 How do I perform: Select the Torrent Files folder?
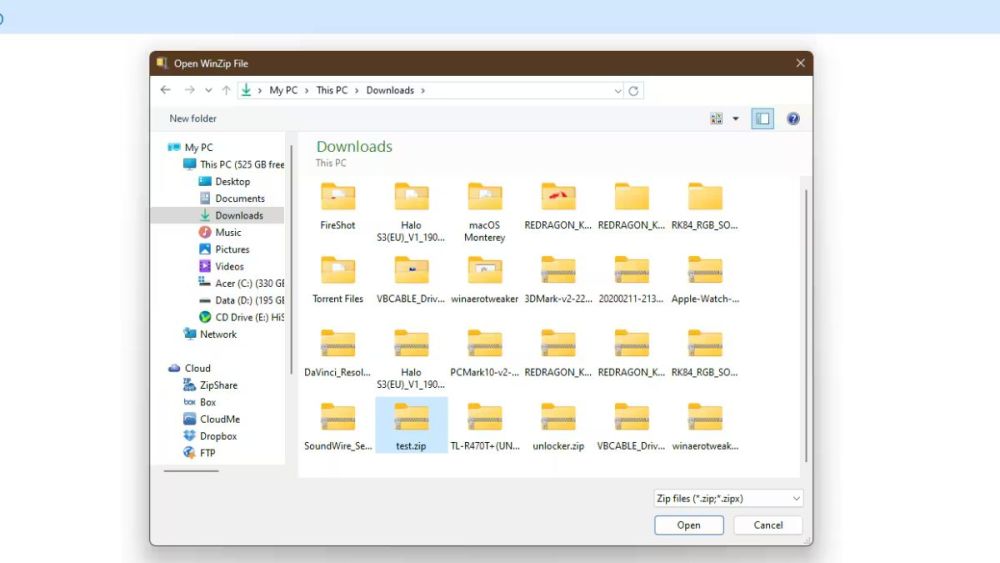338,280
